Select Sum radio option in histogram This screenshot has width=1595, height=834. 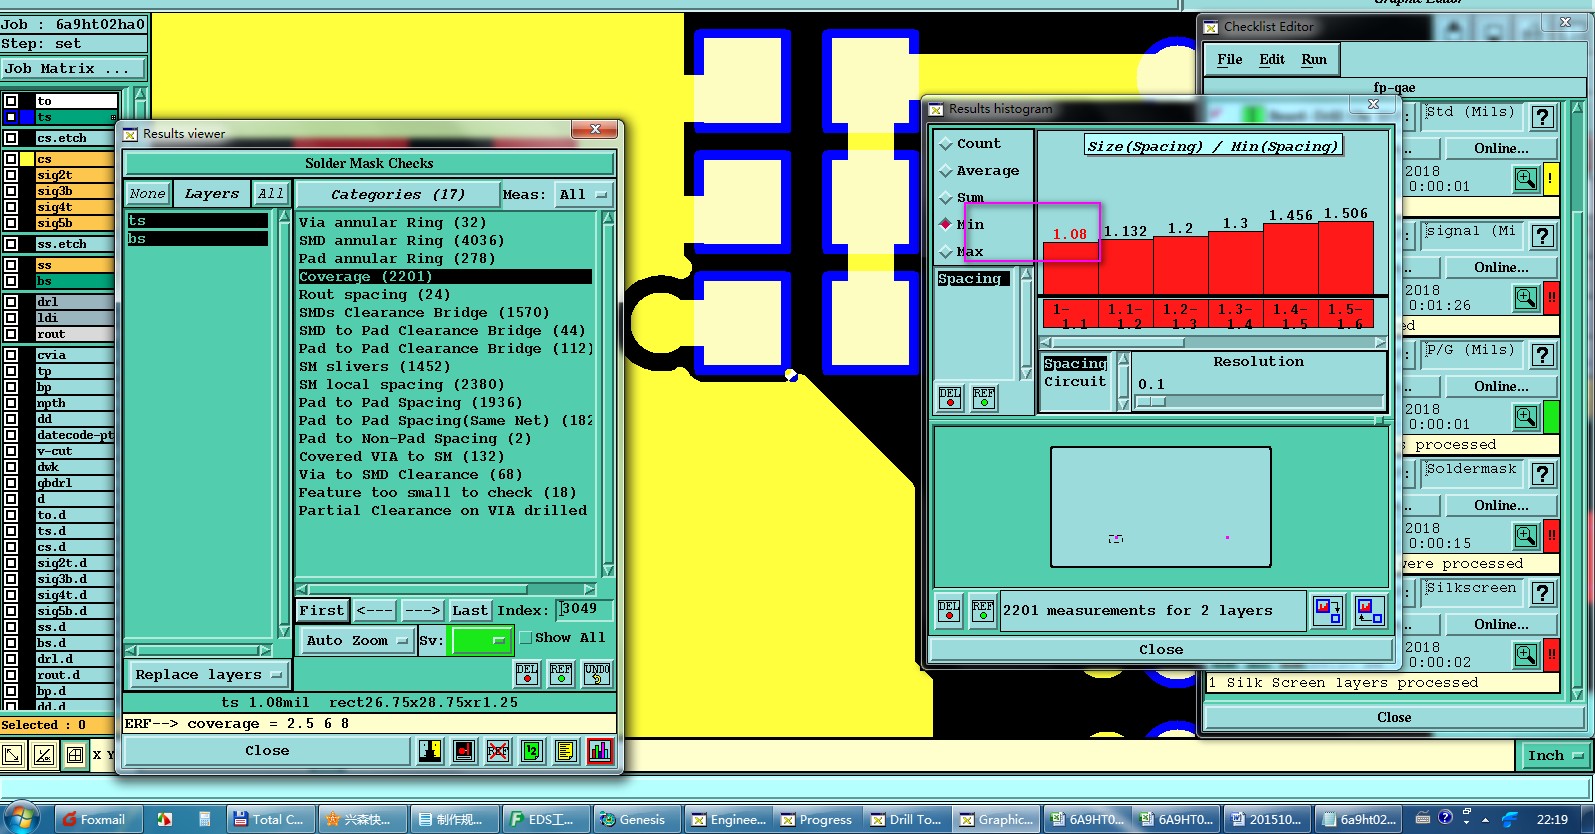(x=946, y=198)
